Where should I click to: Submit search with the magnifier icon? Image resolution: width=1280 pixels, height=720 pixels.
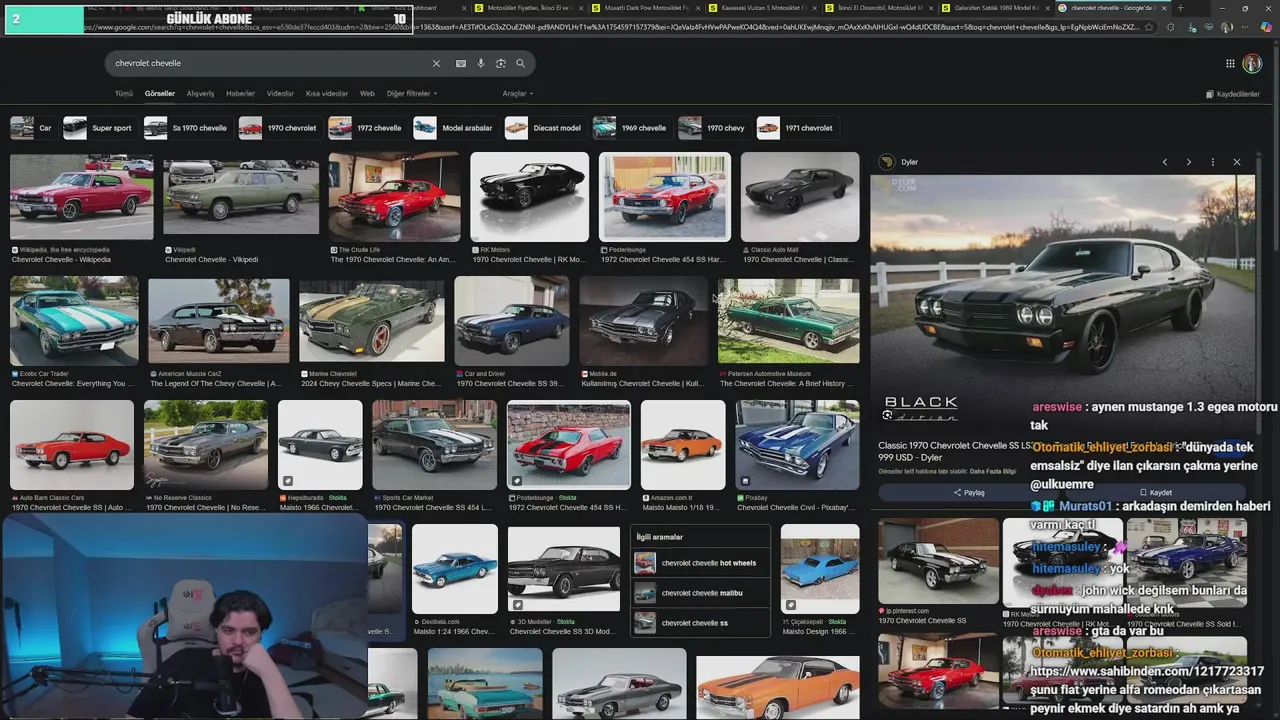520,63
